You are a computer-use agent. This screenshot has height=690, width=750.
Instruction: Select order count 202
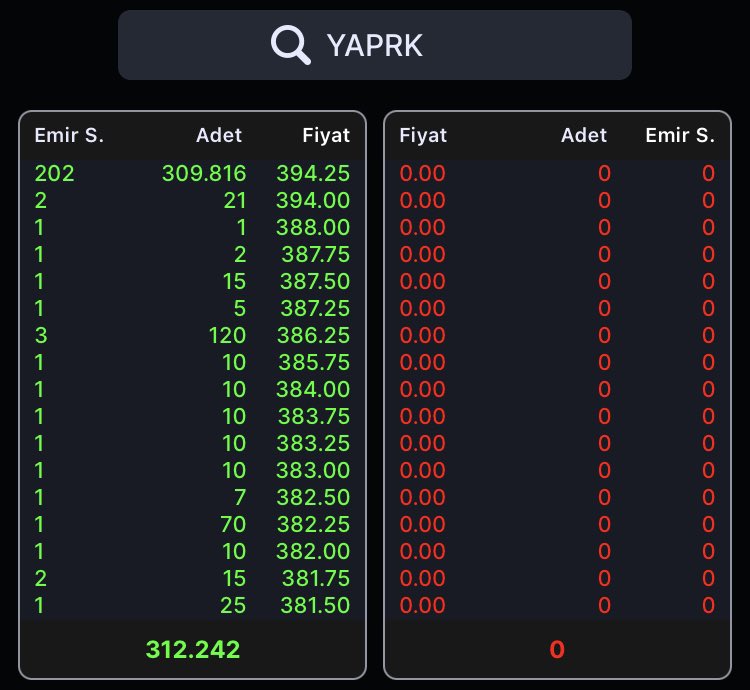coord(55,173)
